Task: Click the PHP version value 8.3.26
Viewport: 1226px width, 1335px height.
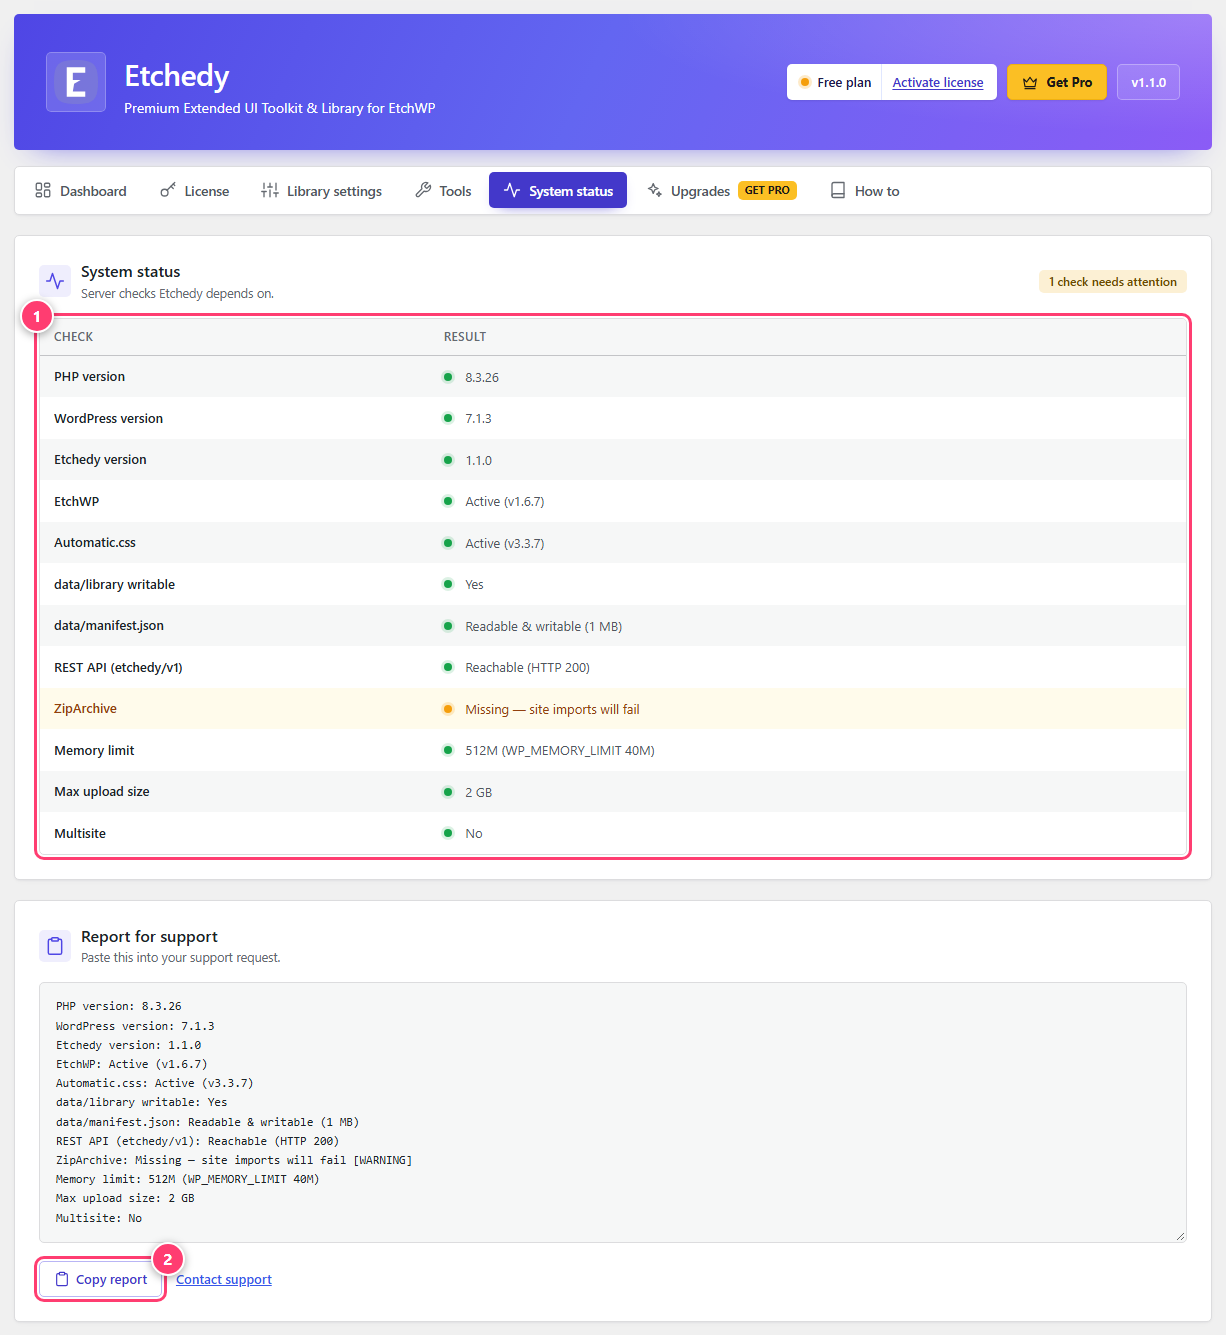Action: 482,377
